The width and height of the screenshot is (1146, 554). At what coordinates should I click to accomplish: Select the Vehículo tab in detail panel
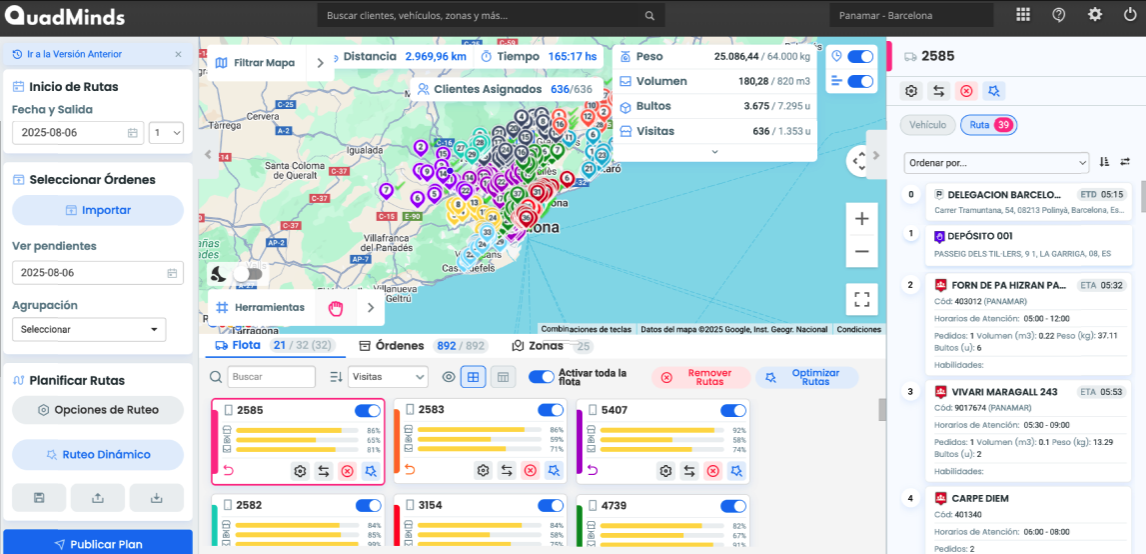click(x=927, y=125)
